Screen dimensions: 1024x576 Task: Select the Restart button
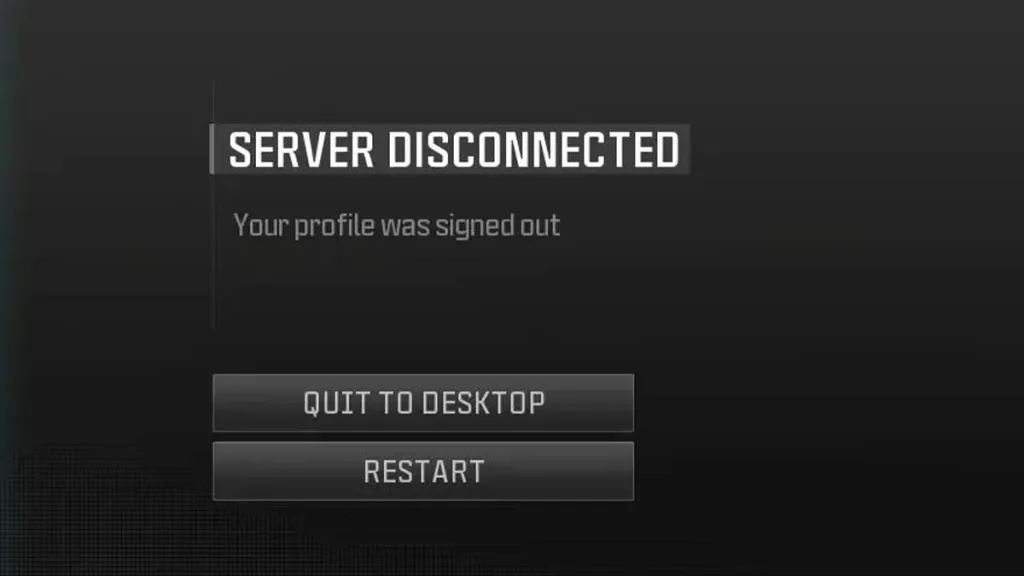[x=423, y=471]
